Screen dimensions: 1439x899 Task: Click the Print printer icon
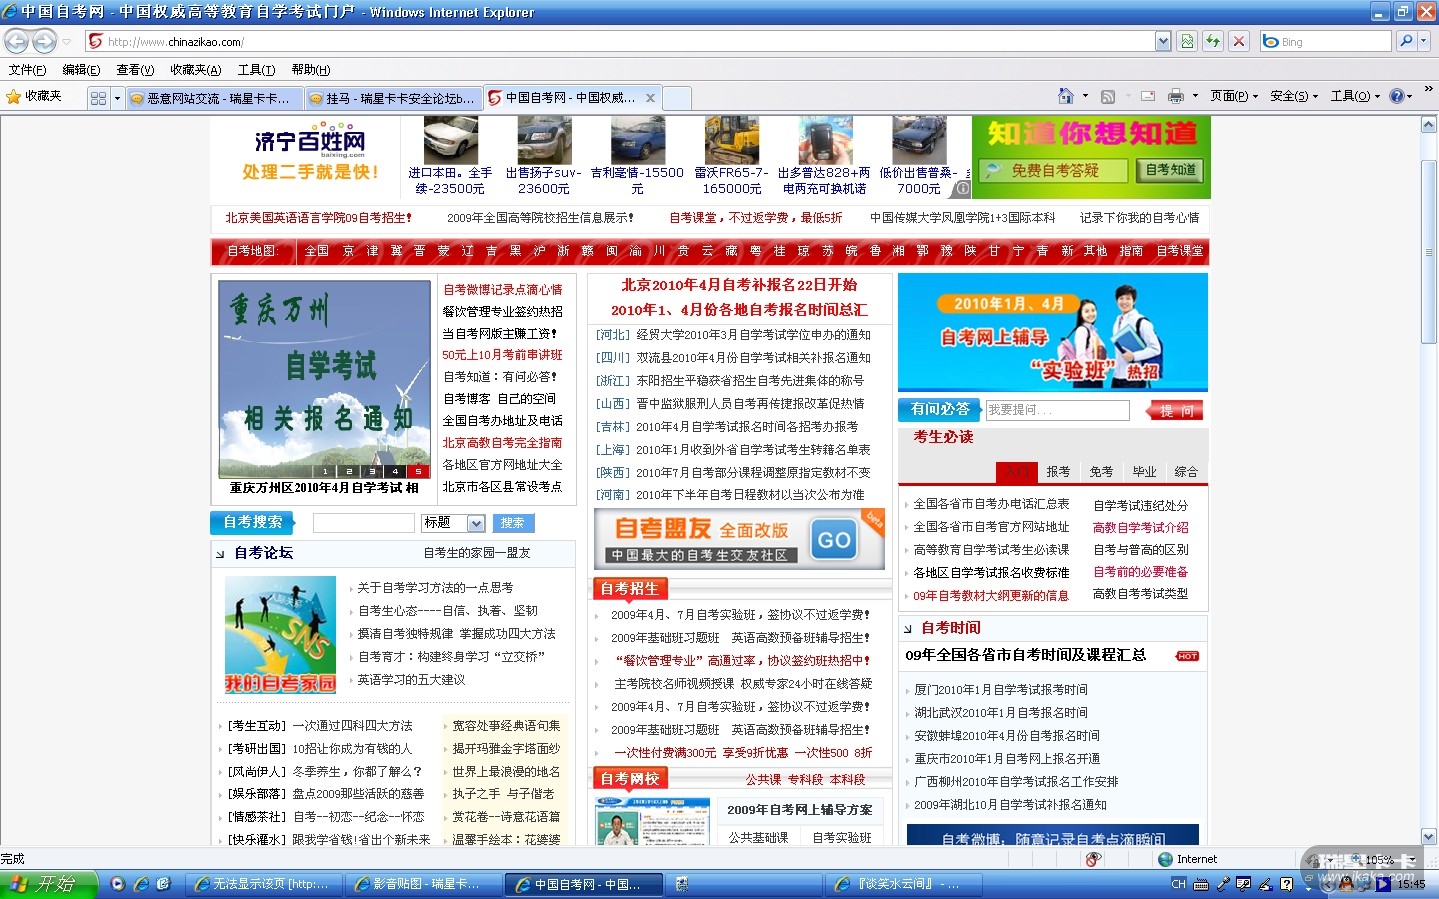coord(1176,97)
